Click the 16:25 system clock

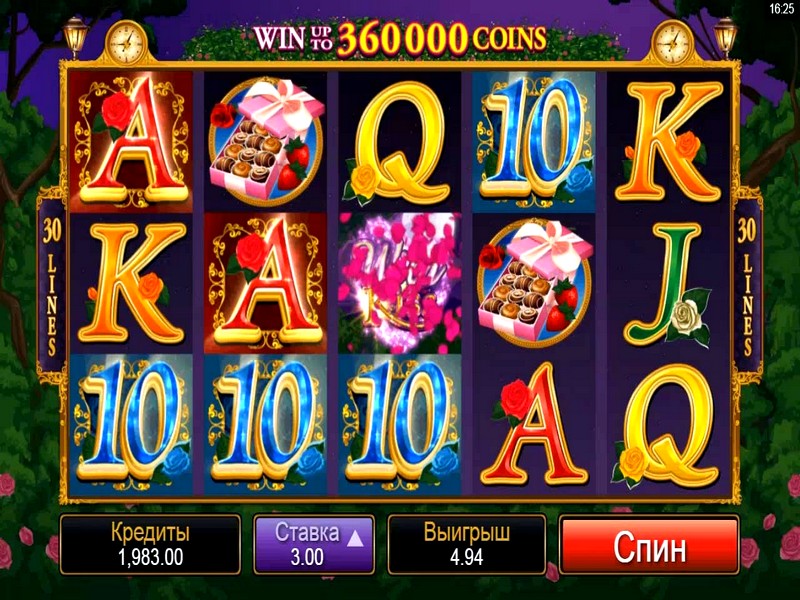pyautogui.click(x=781, y=9)
